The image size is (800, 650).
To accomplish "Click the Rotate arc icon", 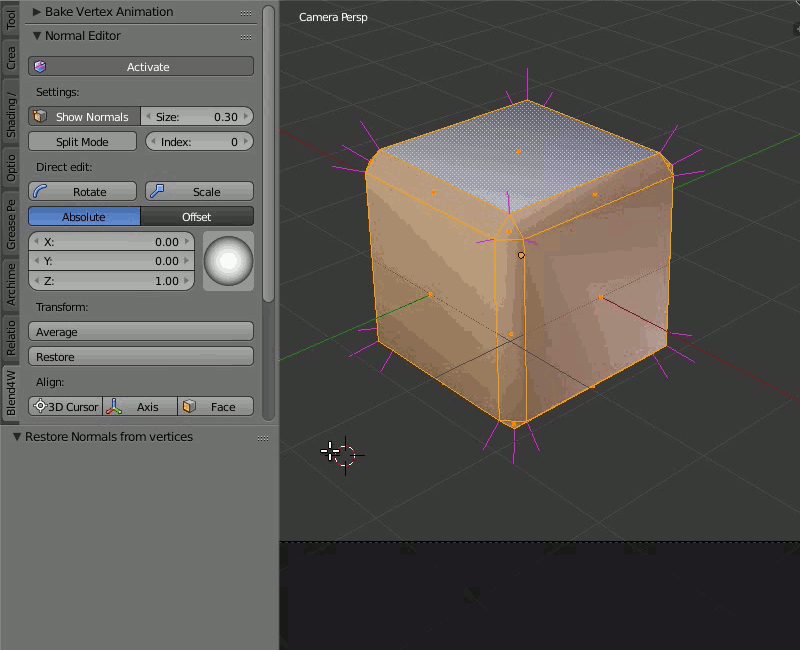I will coord(40,191).
